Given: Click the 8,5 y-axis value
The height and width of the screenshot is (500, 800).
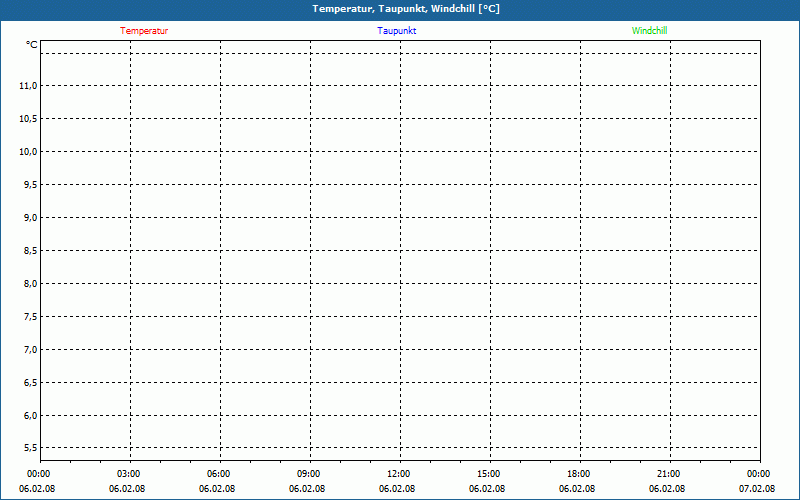Looking at the screenshot, I should click(x=31, y=251).
